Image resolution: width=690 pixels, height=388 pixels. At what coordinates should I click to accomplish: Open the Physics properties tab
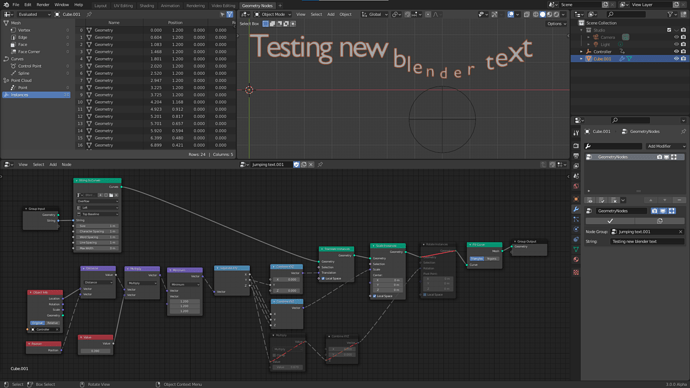click(x=576, y=229)
